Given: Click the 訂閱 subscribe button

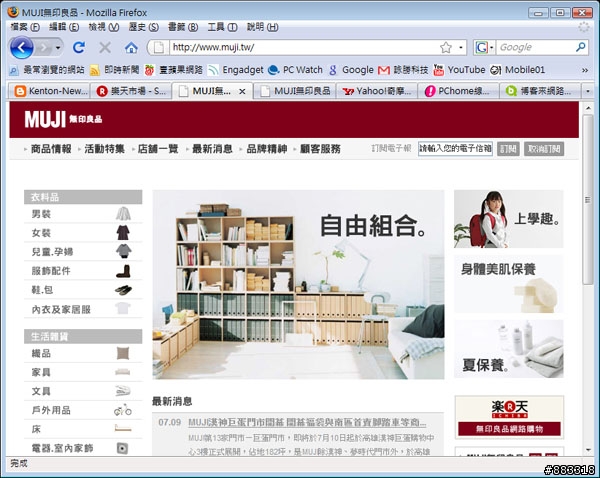Looking at the screenshot, I should point(508,149).
